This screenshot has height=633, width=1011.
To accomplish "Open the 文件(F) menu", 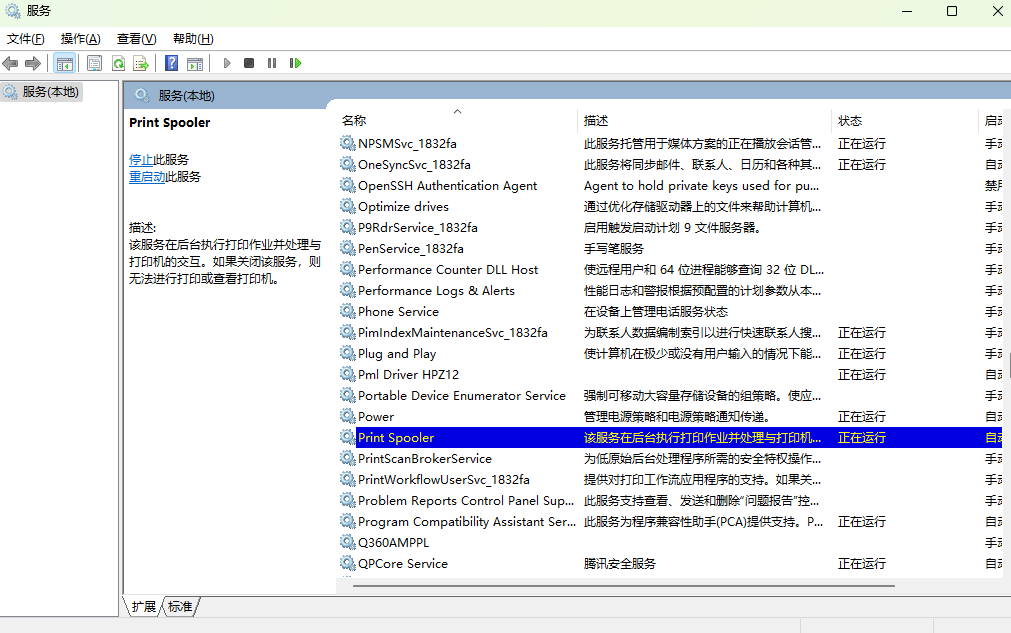I will pyautogui.click(x=26, y=39).
